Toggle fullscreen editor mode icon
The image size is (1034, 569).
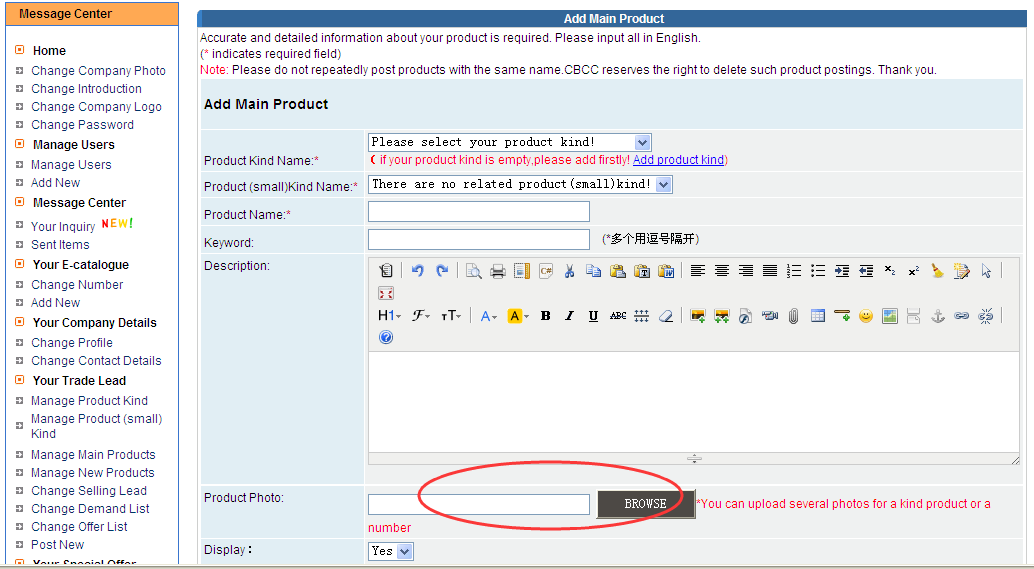pyautogui.click(x=386, y=293)
